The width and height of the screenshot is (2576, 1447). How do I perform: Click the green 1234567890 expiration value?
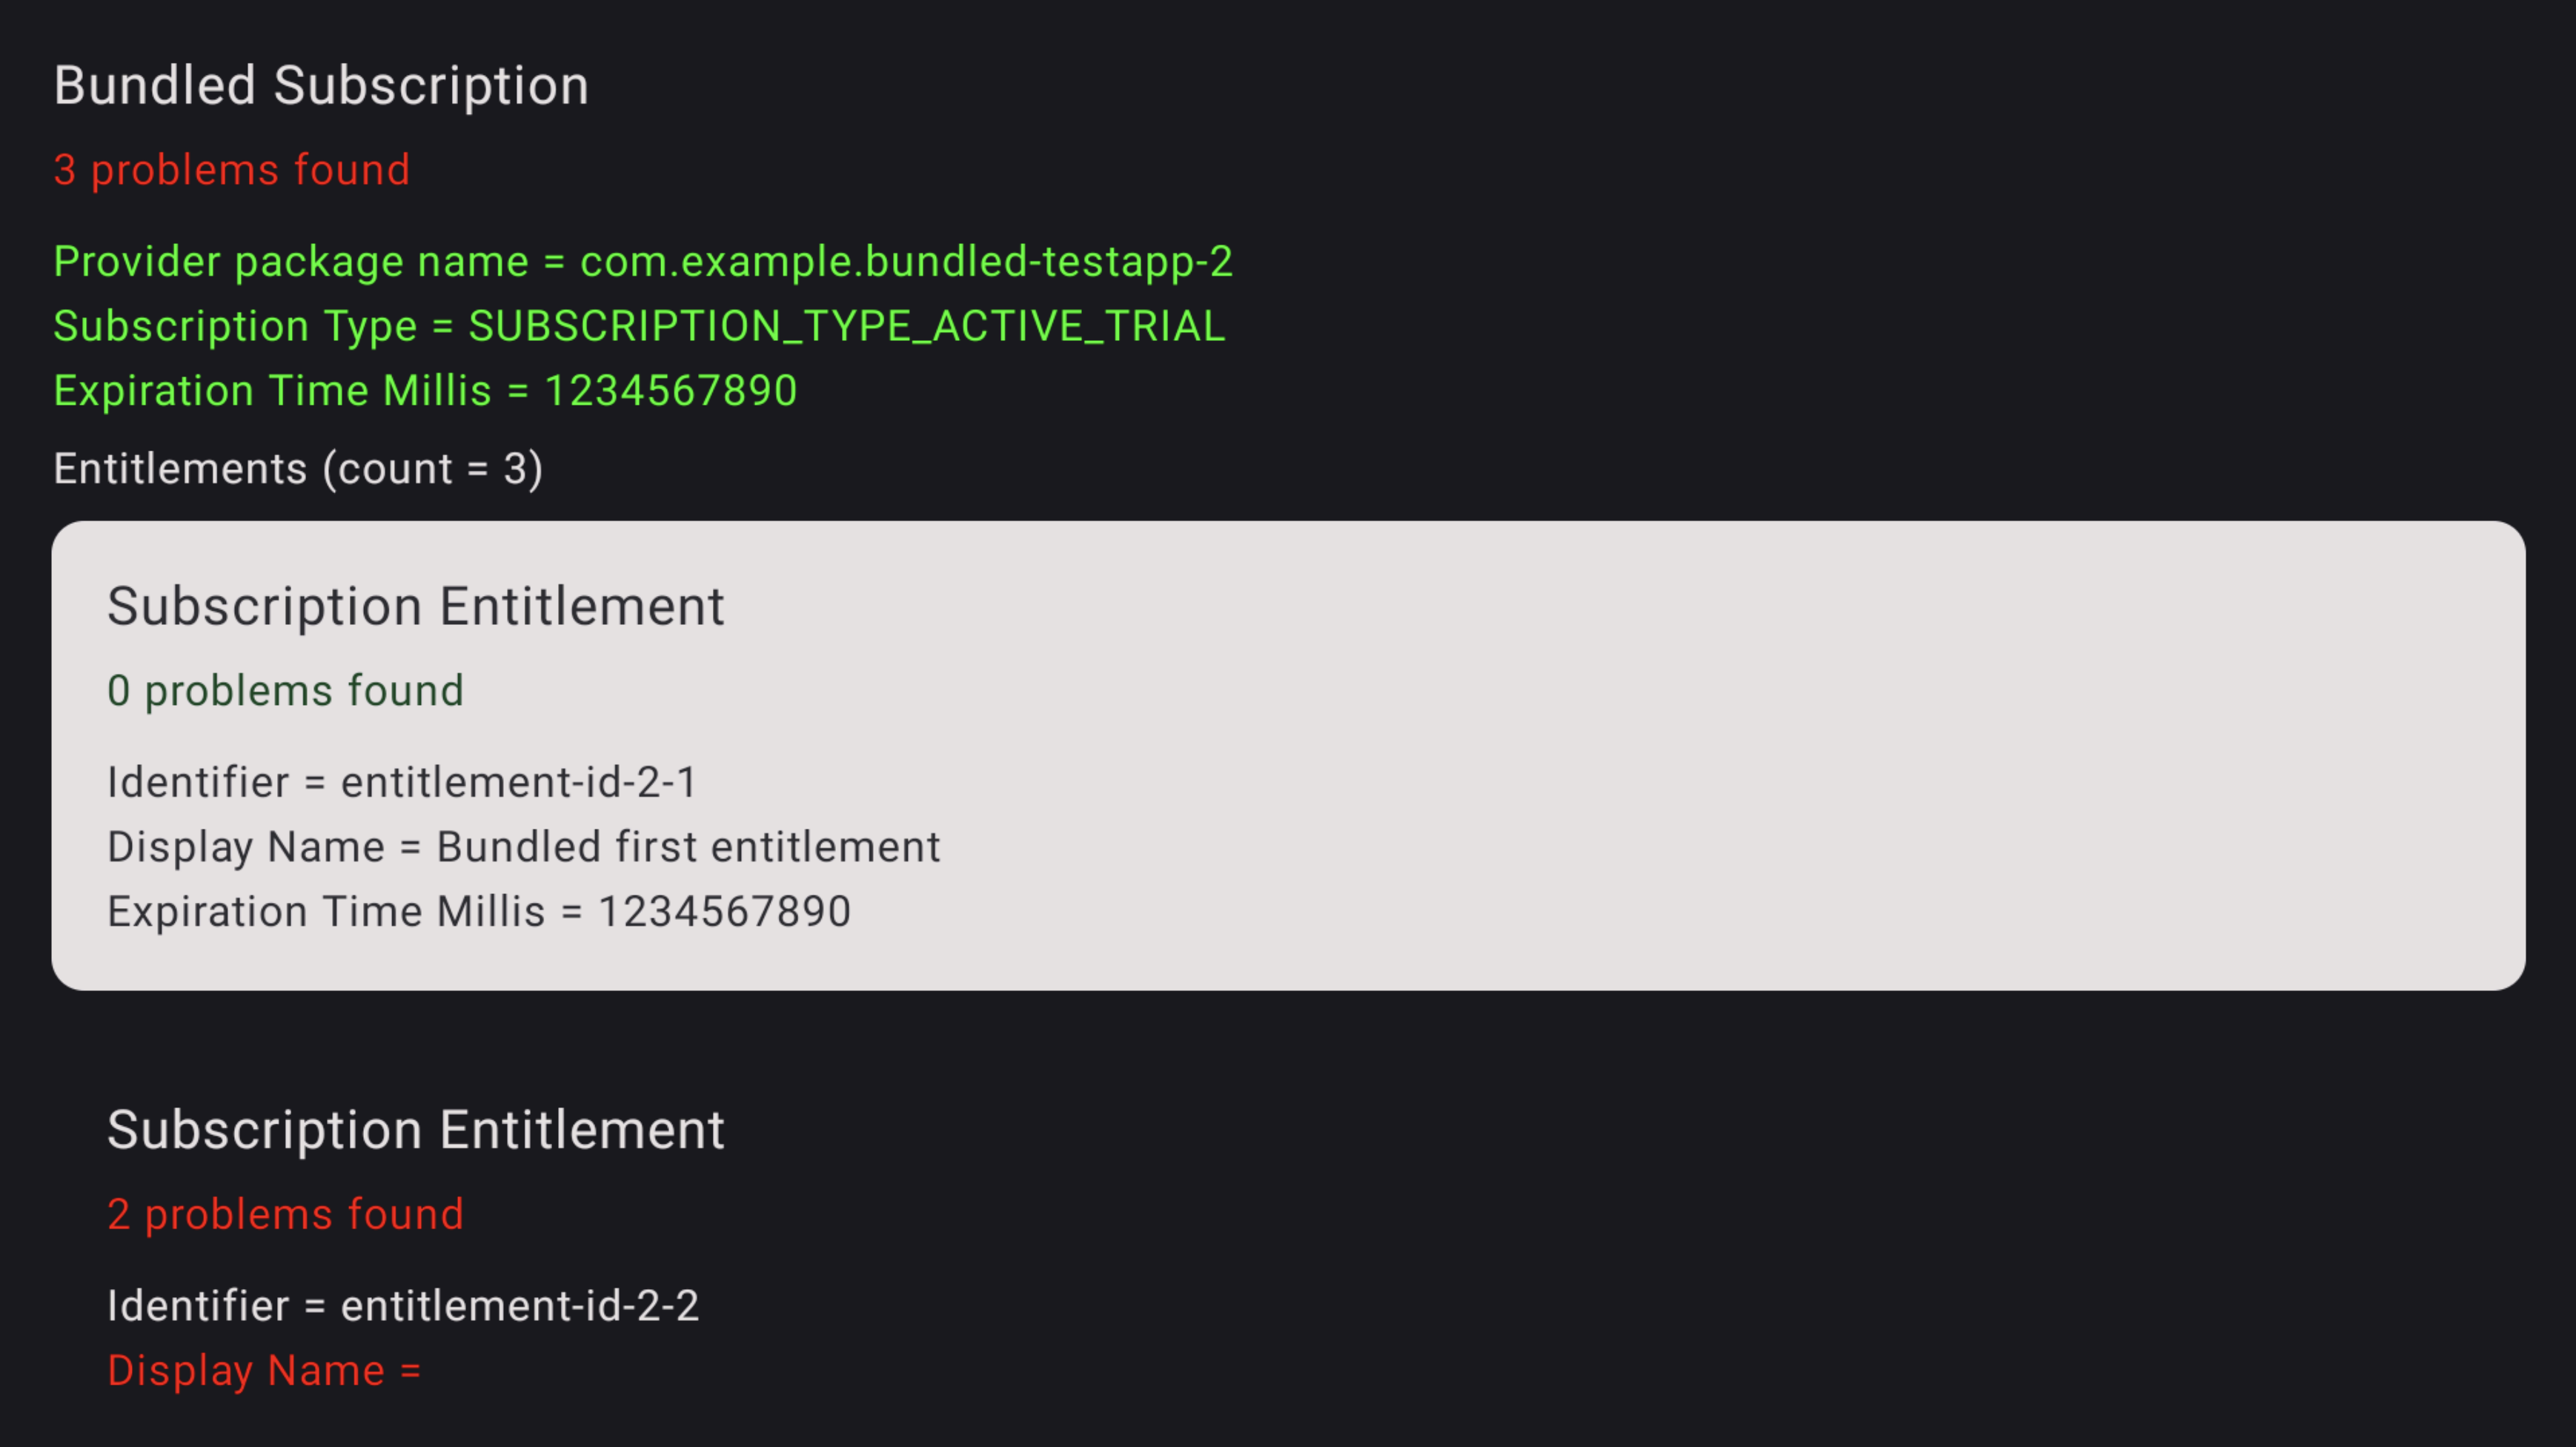(x=670, y=391)
